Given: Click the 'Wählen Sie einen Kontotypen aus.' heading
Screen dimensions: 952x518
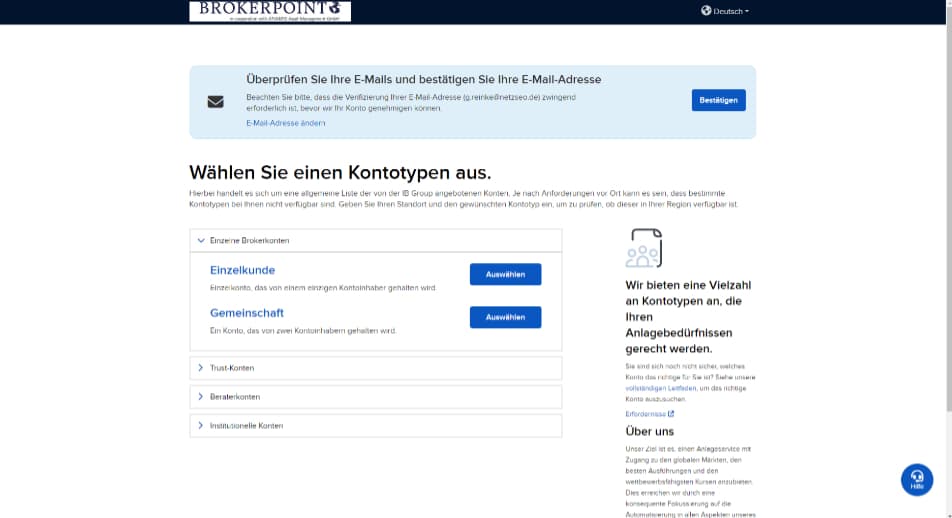Looking at the screenshot, I should pos(340,172).
